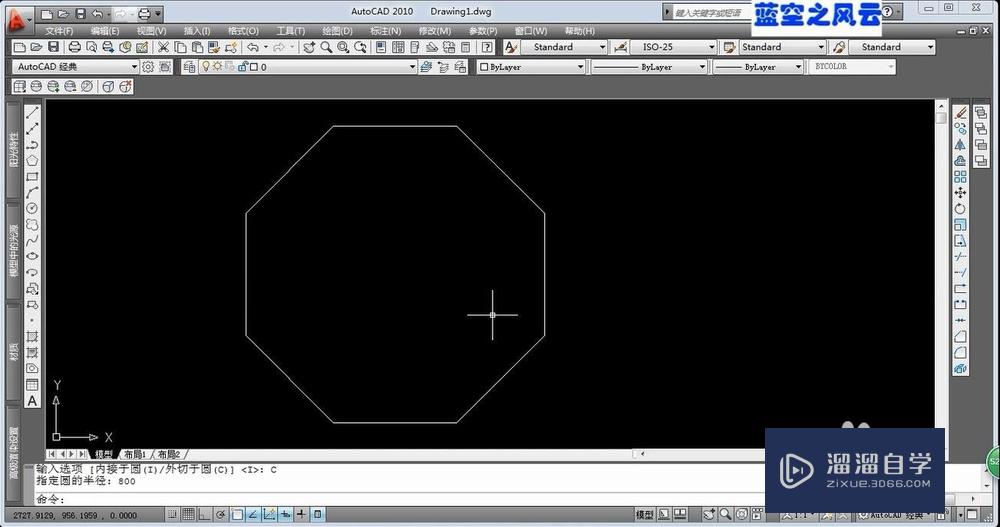This screenshot has height=527, width=1000.
Task: Select the Array tool in modify toolbar
Action: point(960,177)
